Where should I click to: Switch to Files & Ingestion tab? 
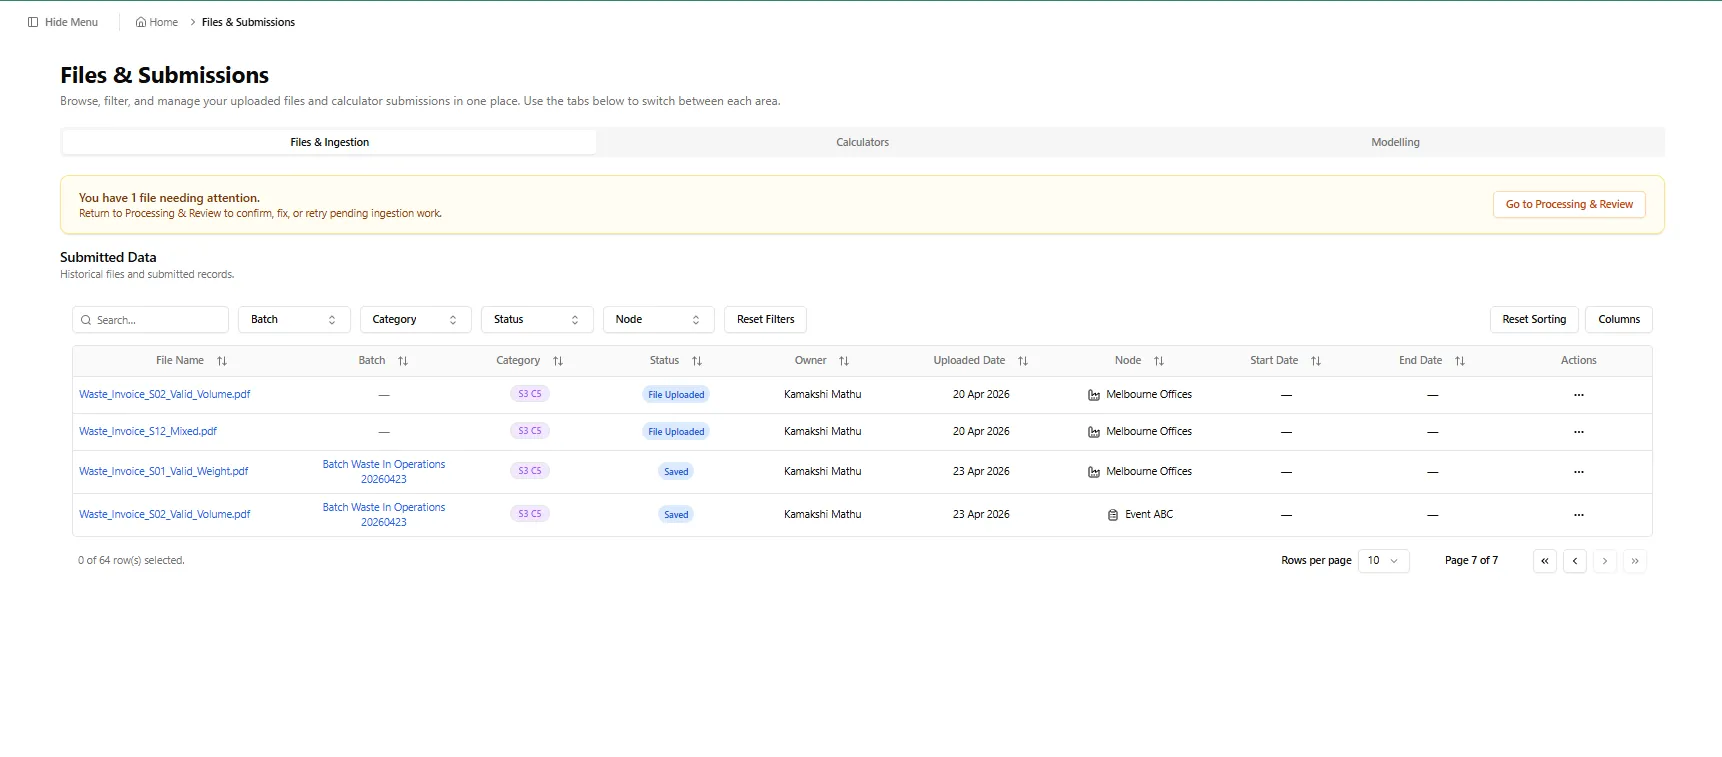(329, 142)
